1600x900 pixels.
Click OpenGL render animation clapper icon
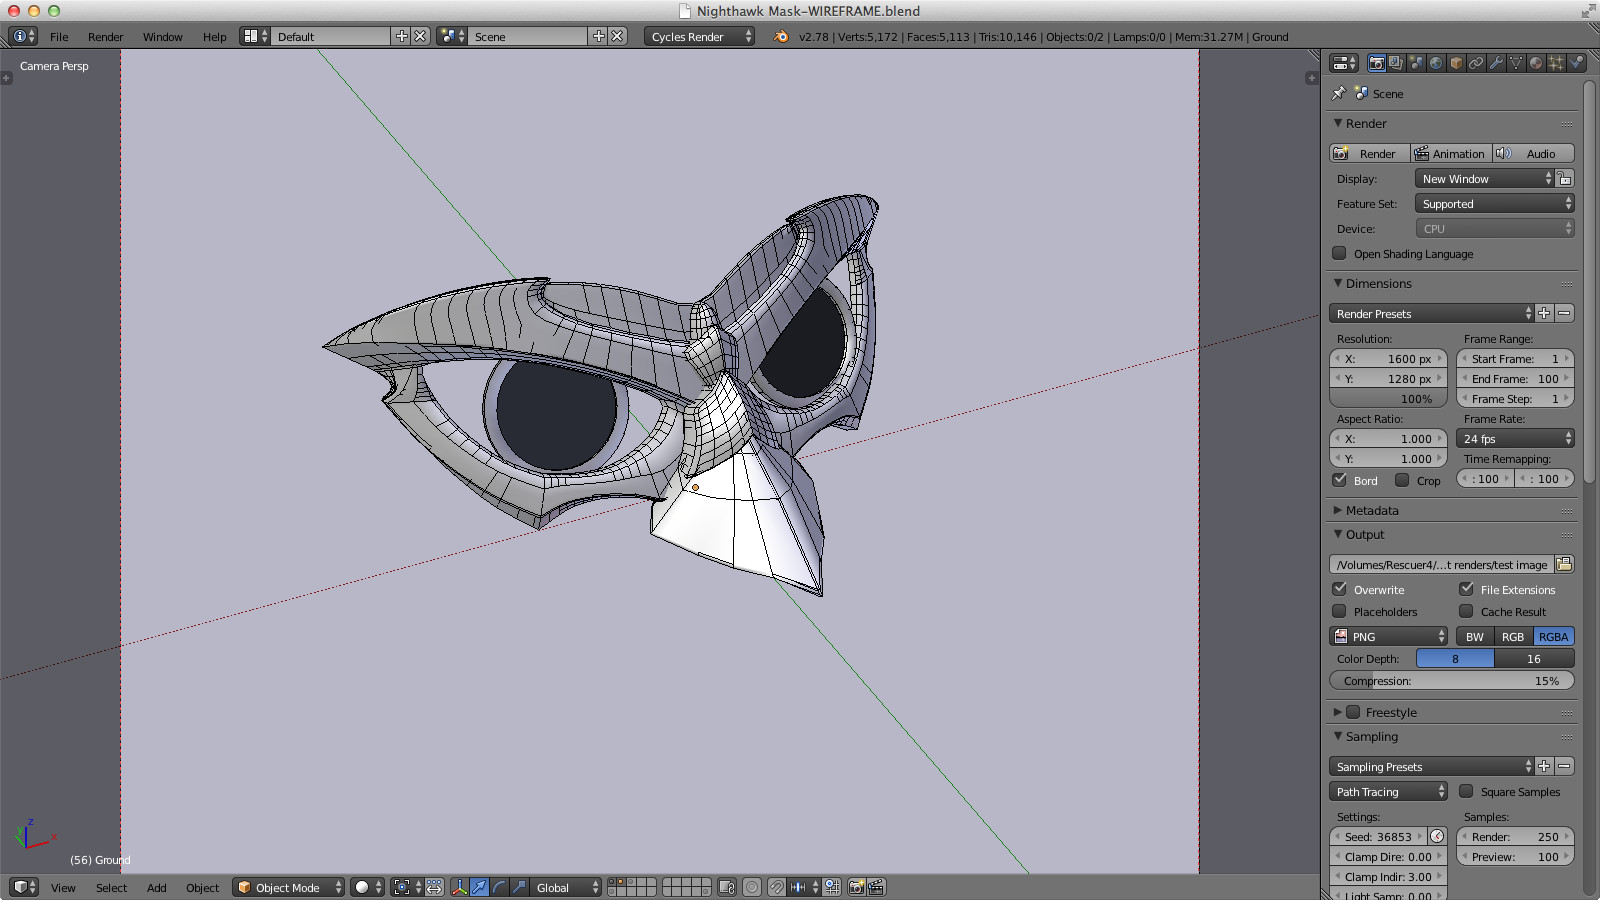tap(876, 887)
